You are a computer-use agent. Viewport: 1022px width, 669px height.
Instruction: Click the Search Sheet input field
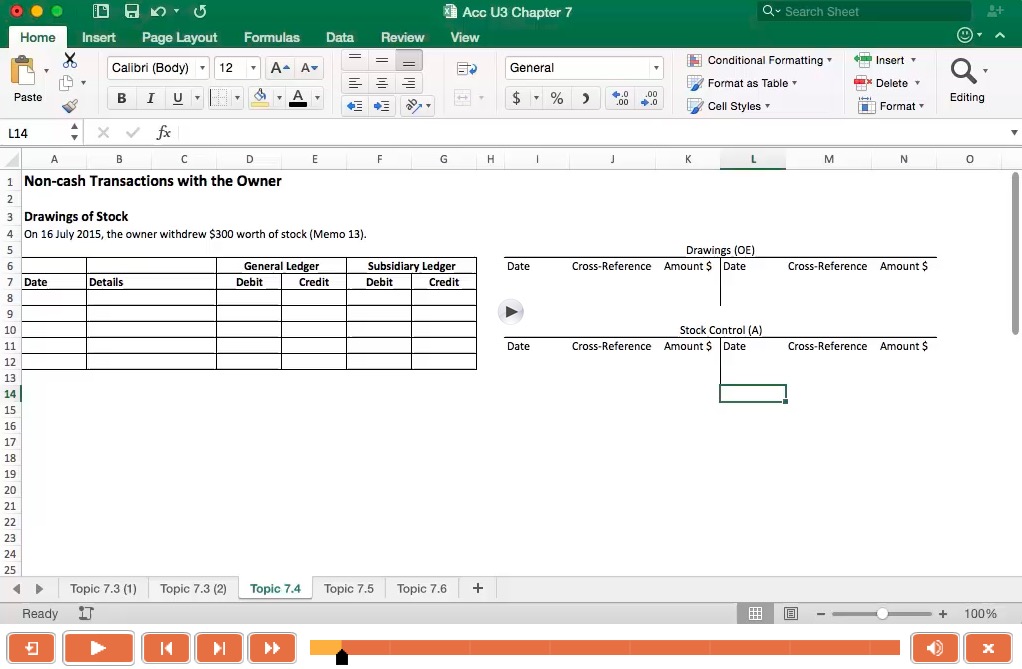(x=870, y=12)
